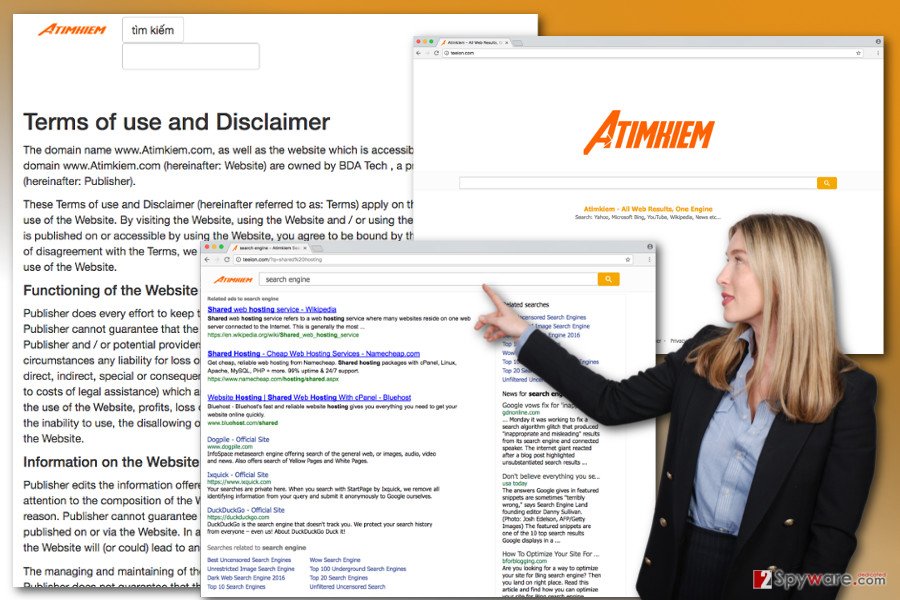Open a new tab in the homepage browser window
Screen dimensions: 900x600
(518, 43)
